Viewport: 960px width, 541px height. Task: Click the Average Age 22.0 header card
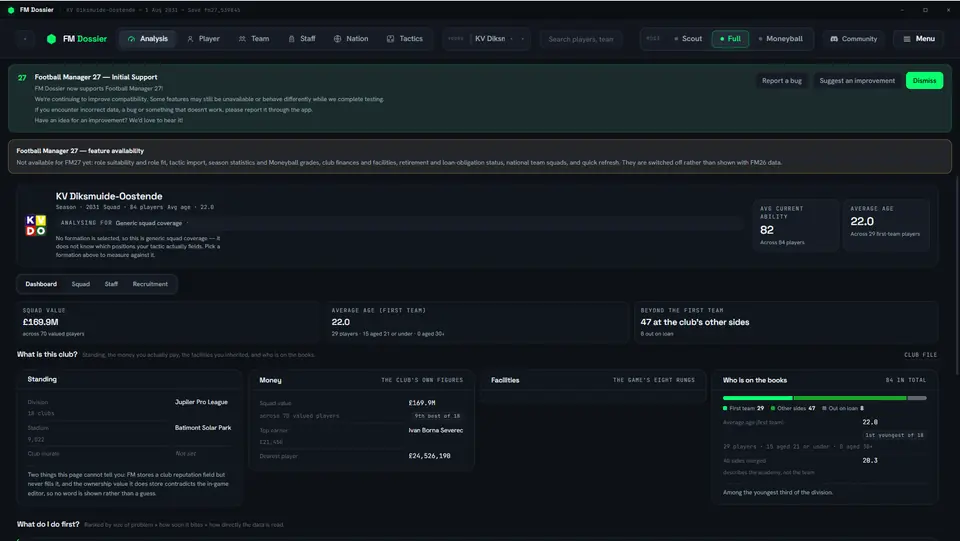[x=885, y=225]
